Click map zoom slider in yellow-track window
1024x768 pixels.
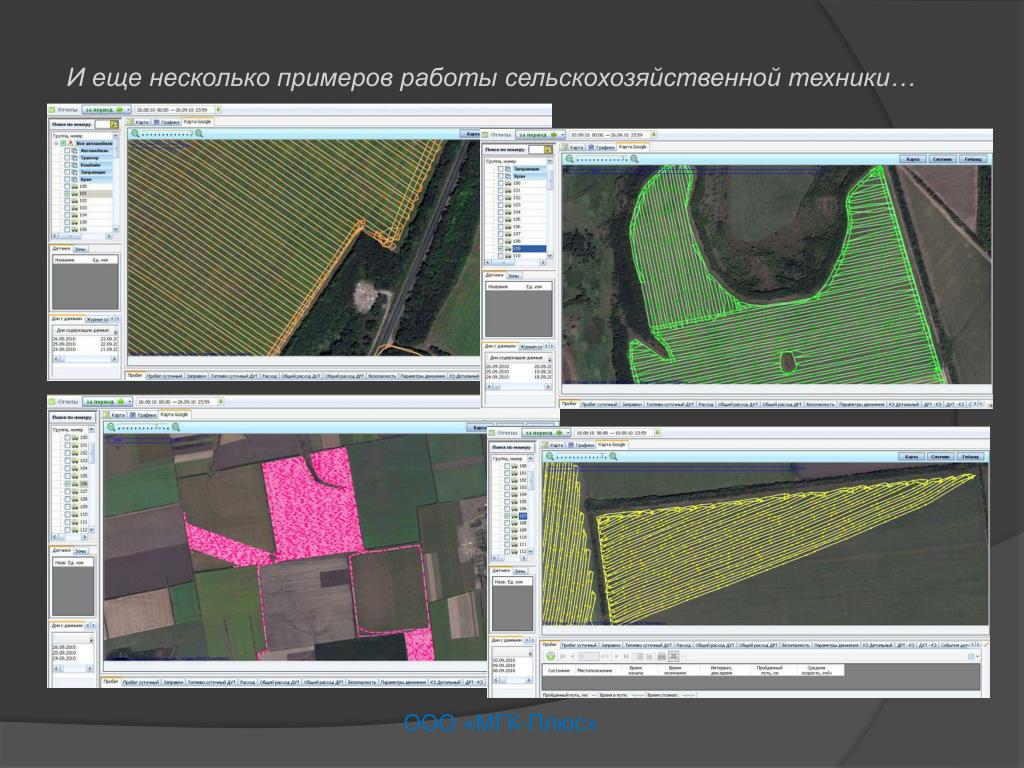click(581, 457)
